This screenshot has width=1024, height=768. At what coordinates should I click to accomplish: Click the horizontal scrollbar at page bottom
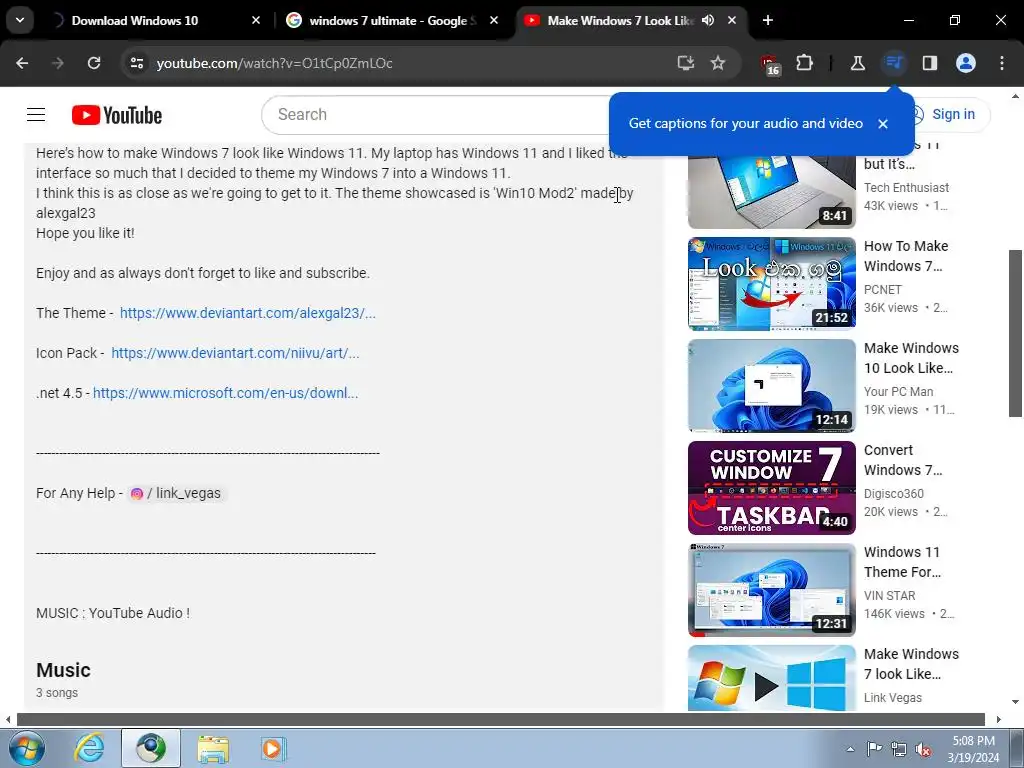(501, 719)
